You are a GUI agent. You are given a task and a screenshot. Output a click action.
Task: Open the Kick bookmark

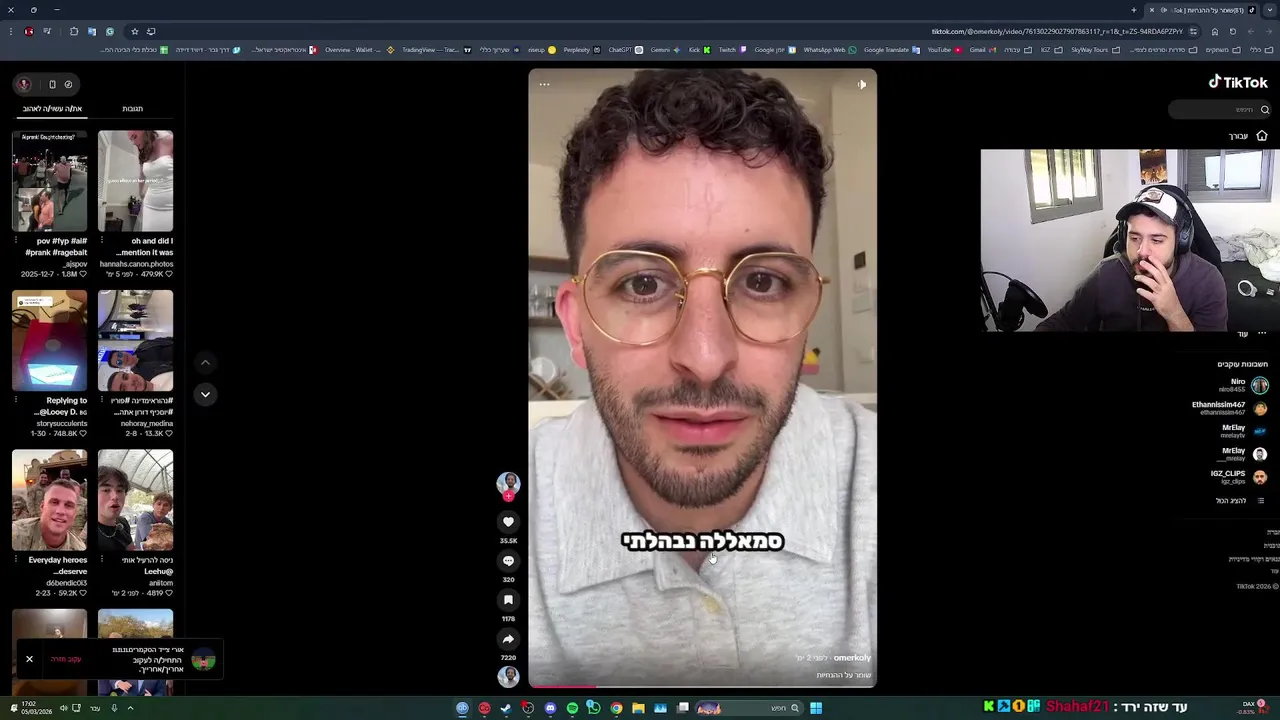point(699,50)
